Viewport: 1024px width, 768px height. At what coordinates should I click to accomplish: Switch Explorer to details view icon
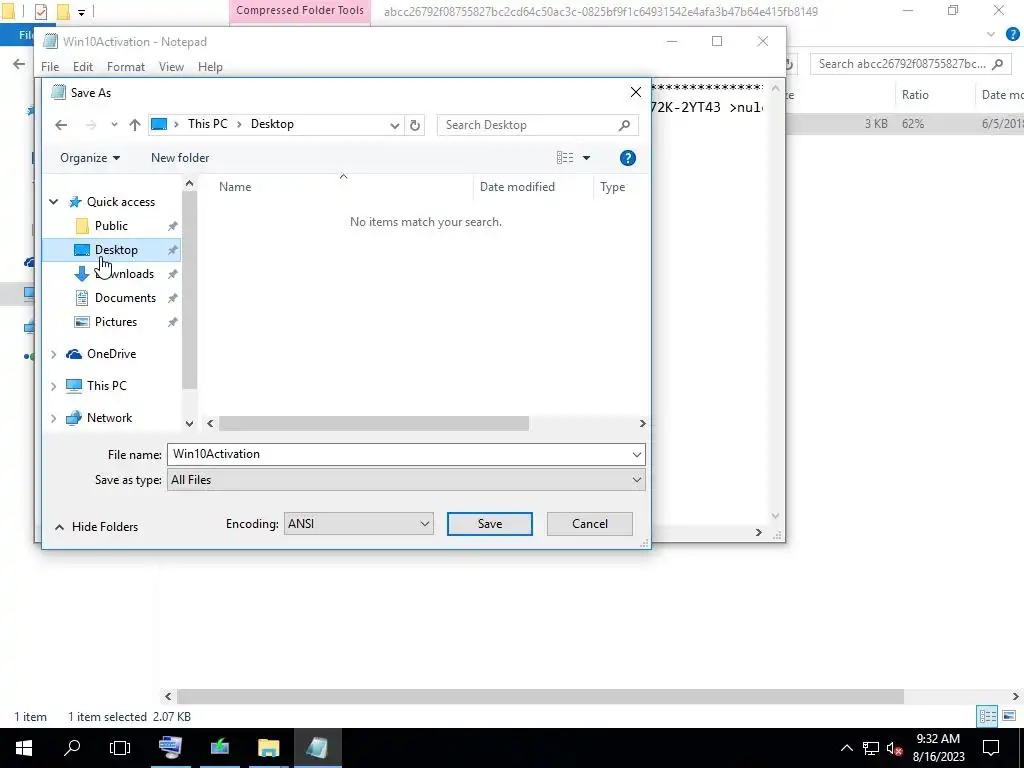tap(987, 716)
